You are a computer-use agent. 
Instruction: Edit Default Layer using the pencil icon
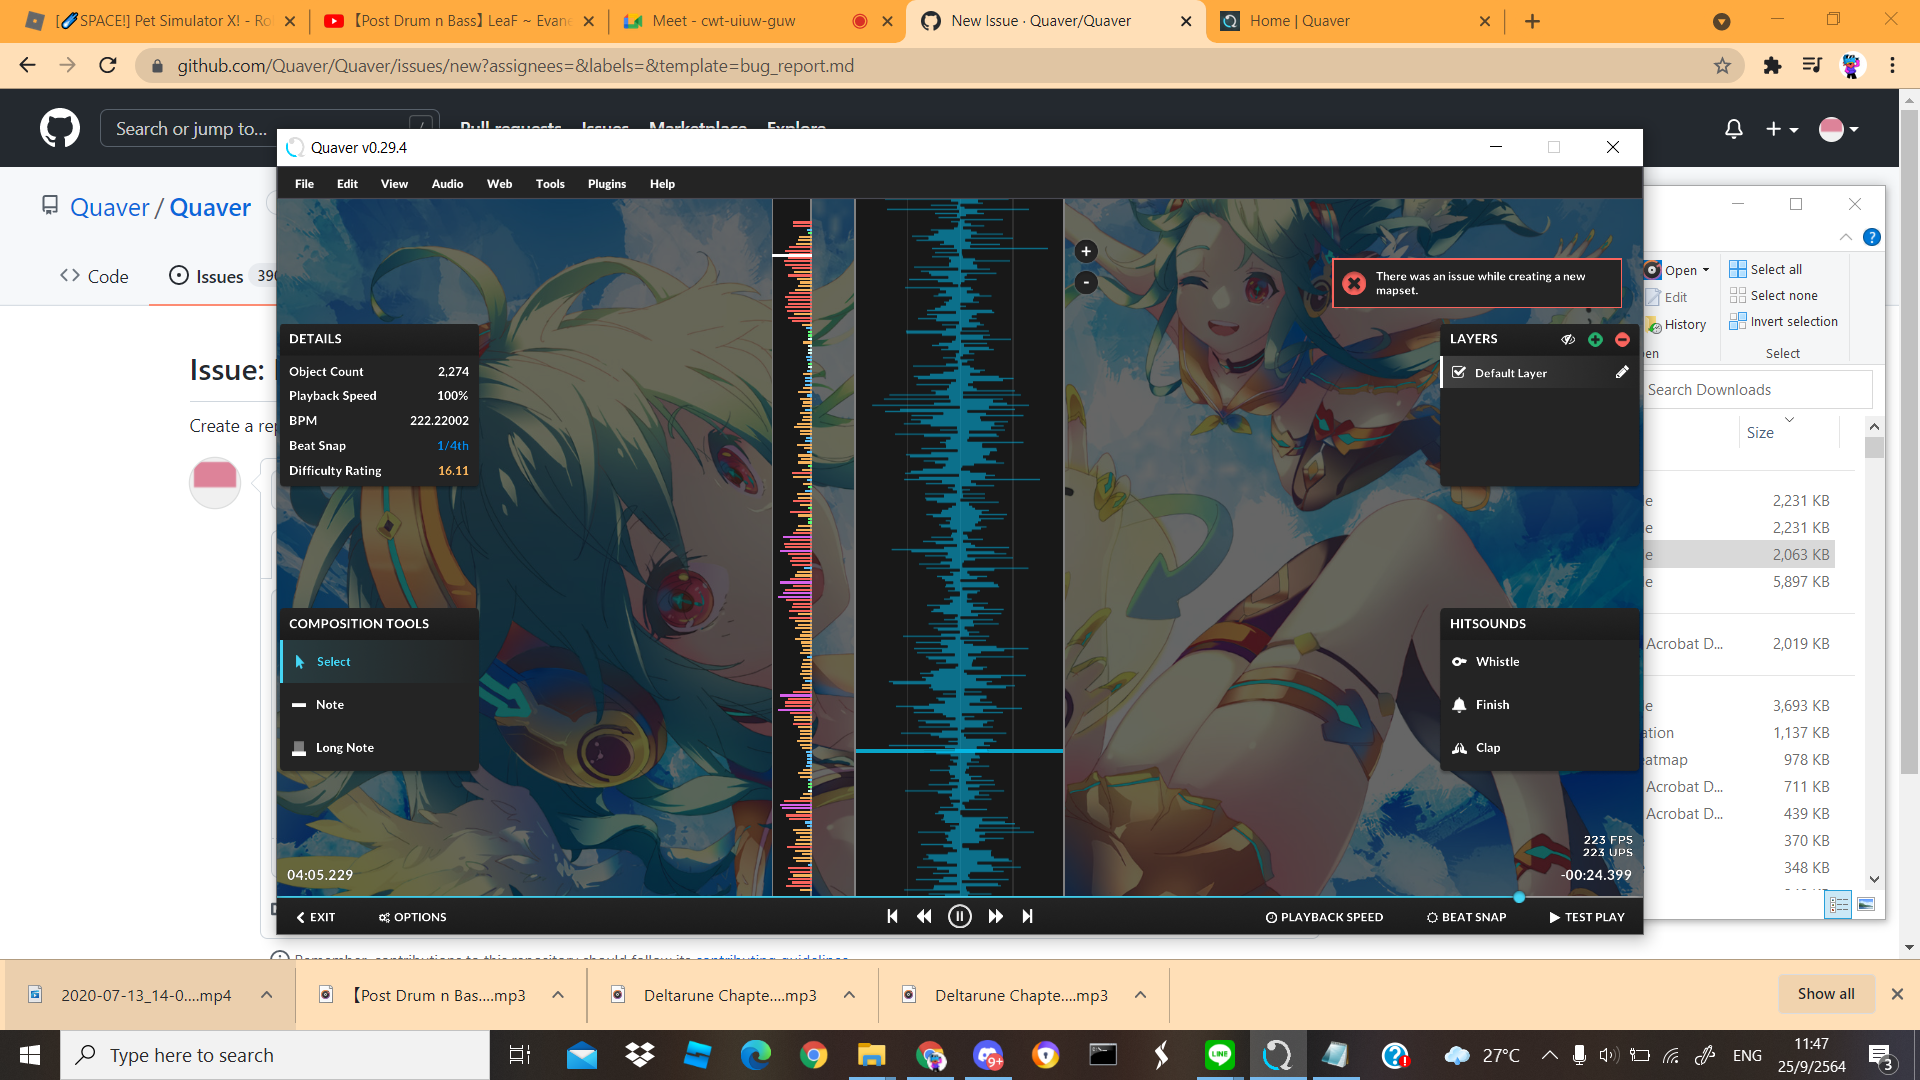1622,371
